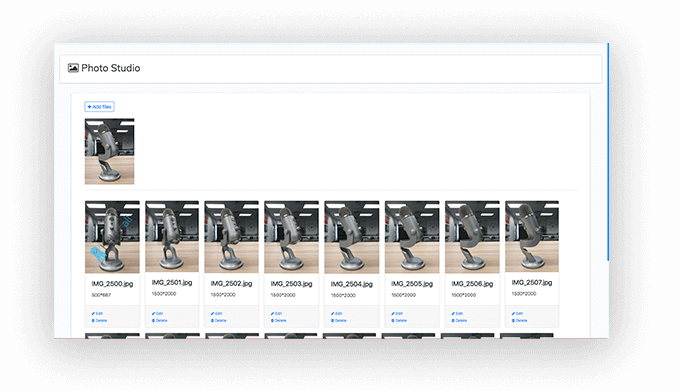This screenshot has height=391, width=679.
Task: Edit IMG_2503.jpg via pencil Edit link
Action: pos(276,313)
